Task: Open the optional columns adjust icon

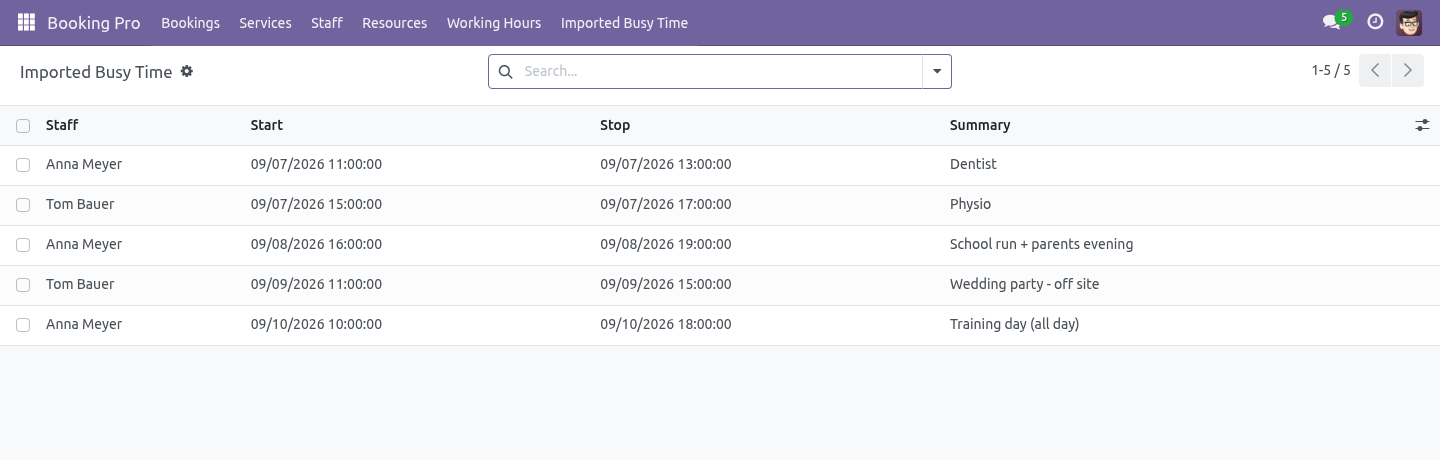Action: tap(1422, 125)
